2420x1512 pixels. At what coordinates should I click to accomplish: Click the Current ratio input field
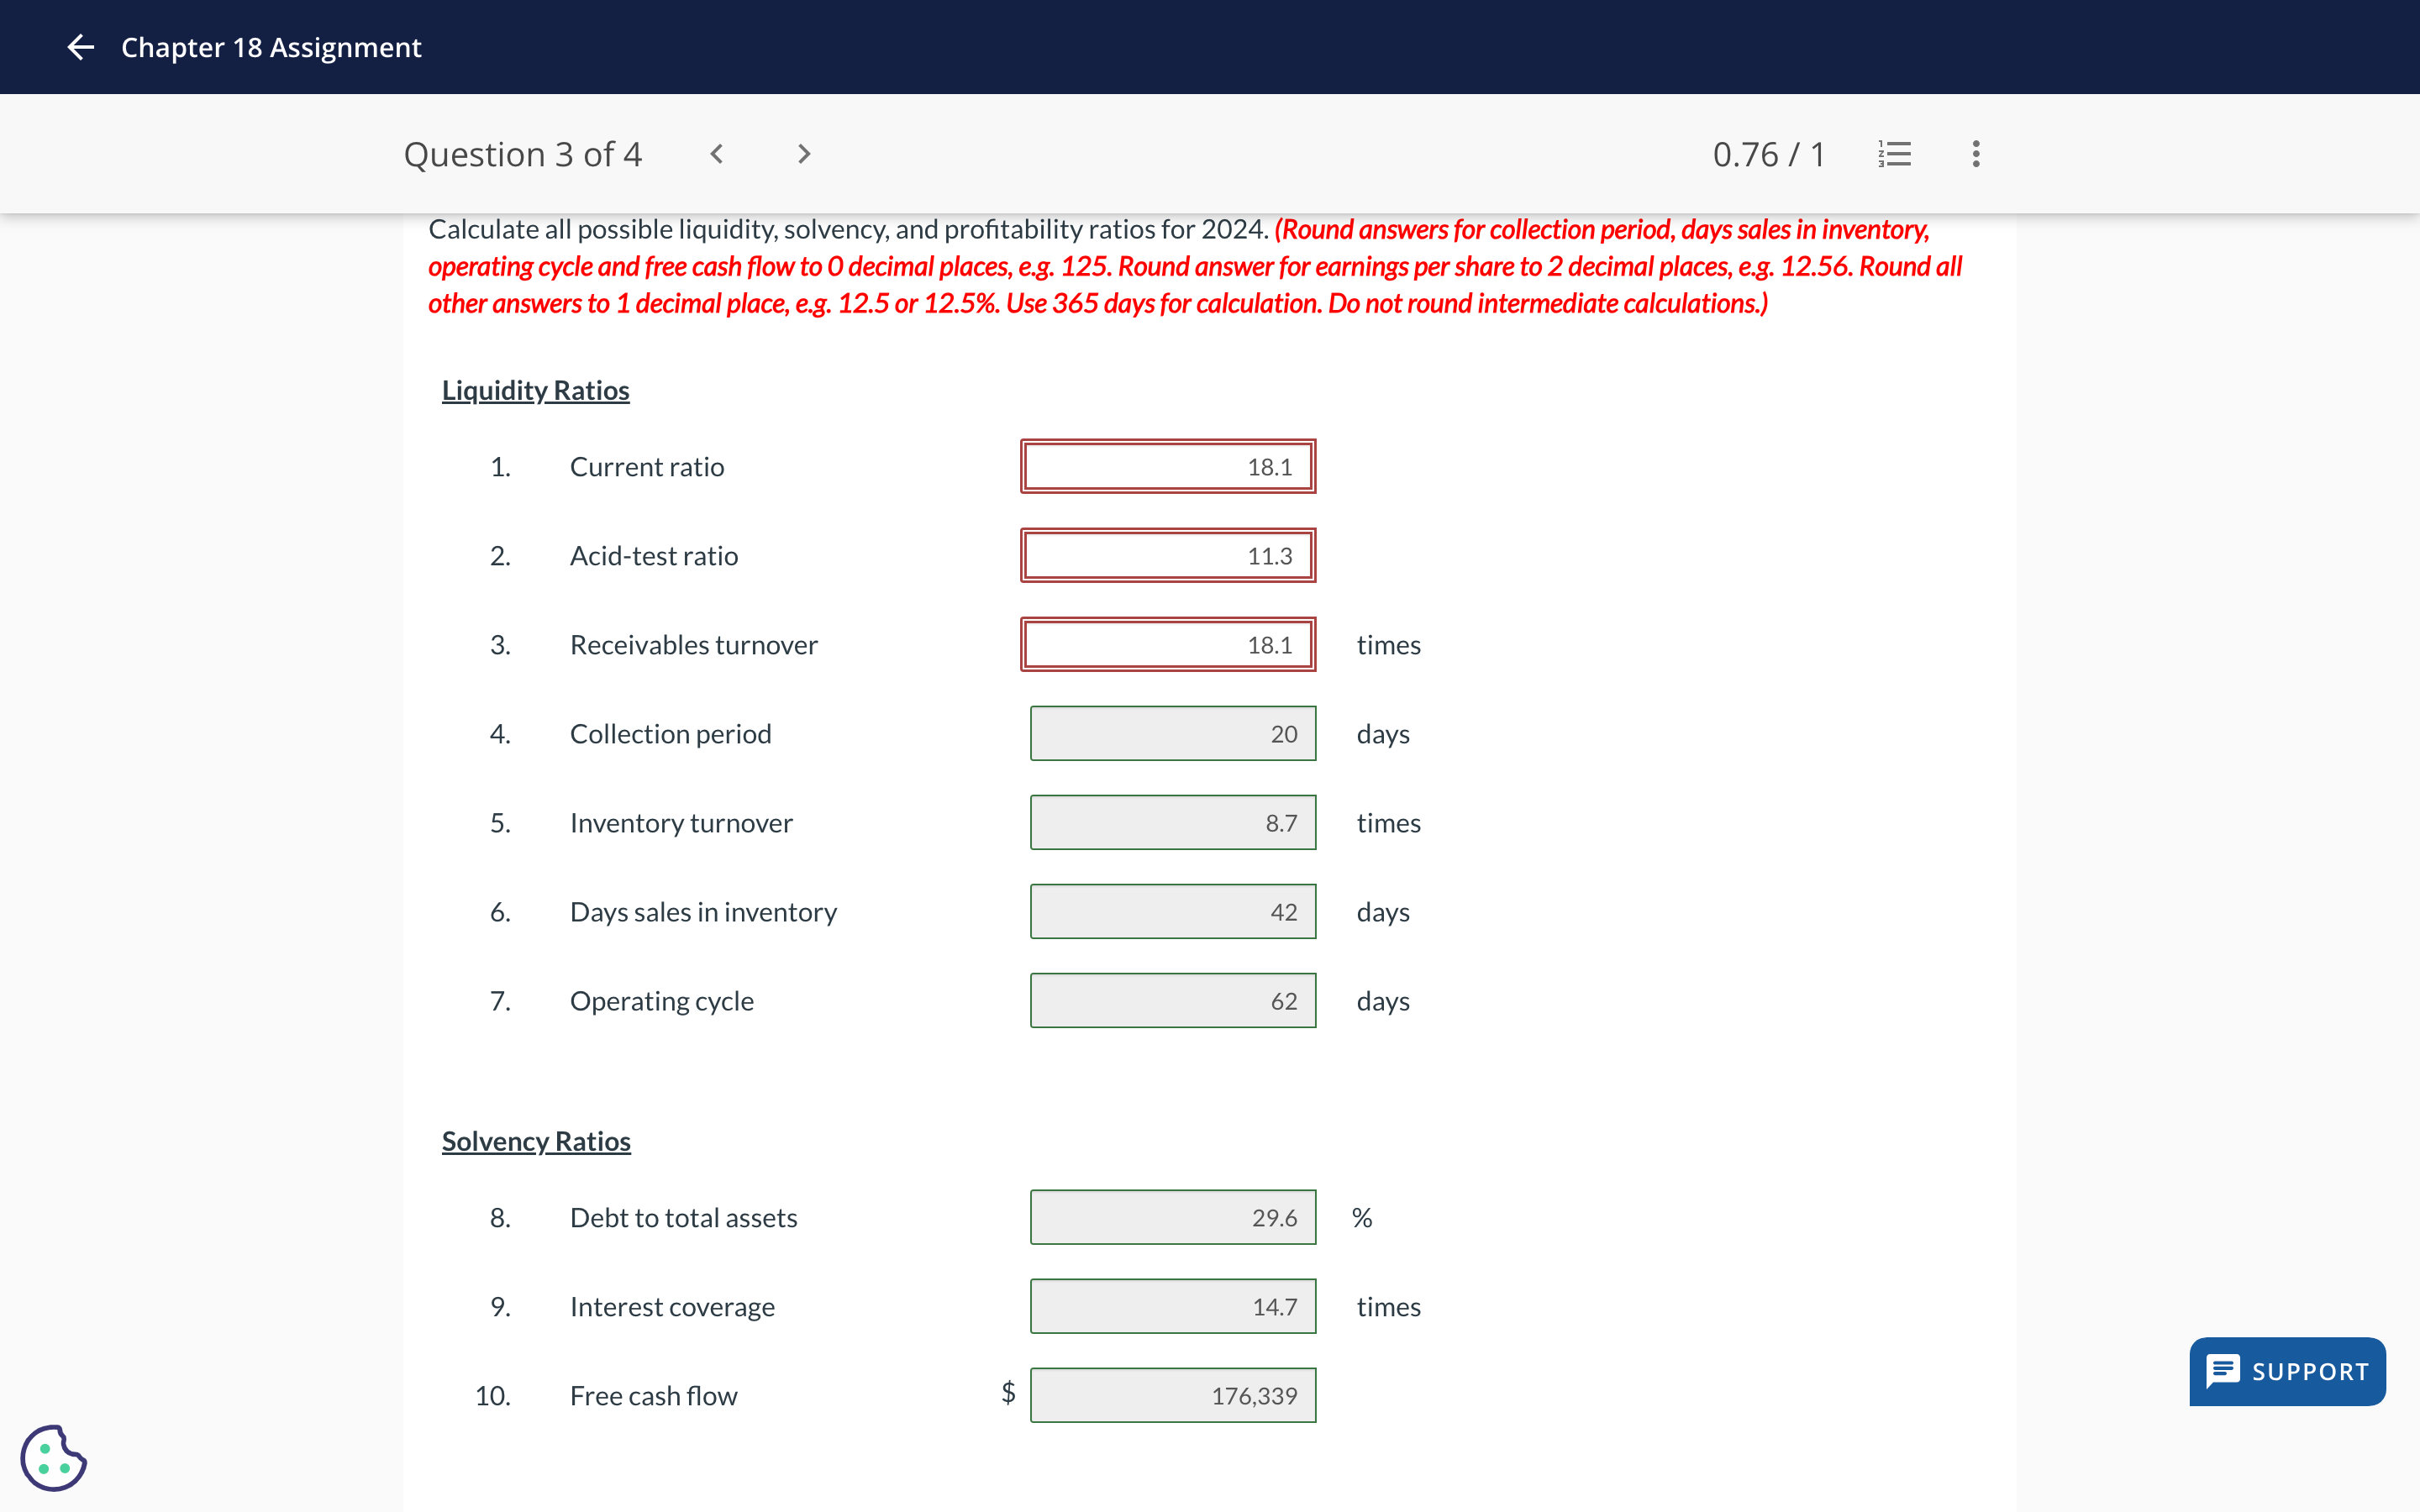(1167, 467)
